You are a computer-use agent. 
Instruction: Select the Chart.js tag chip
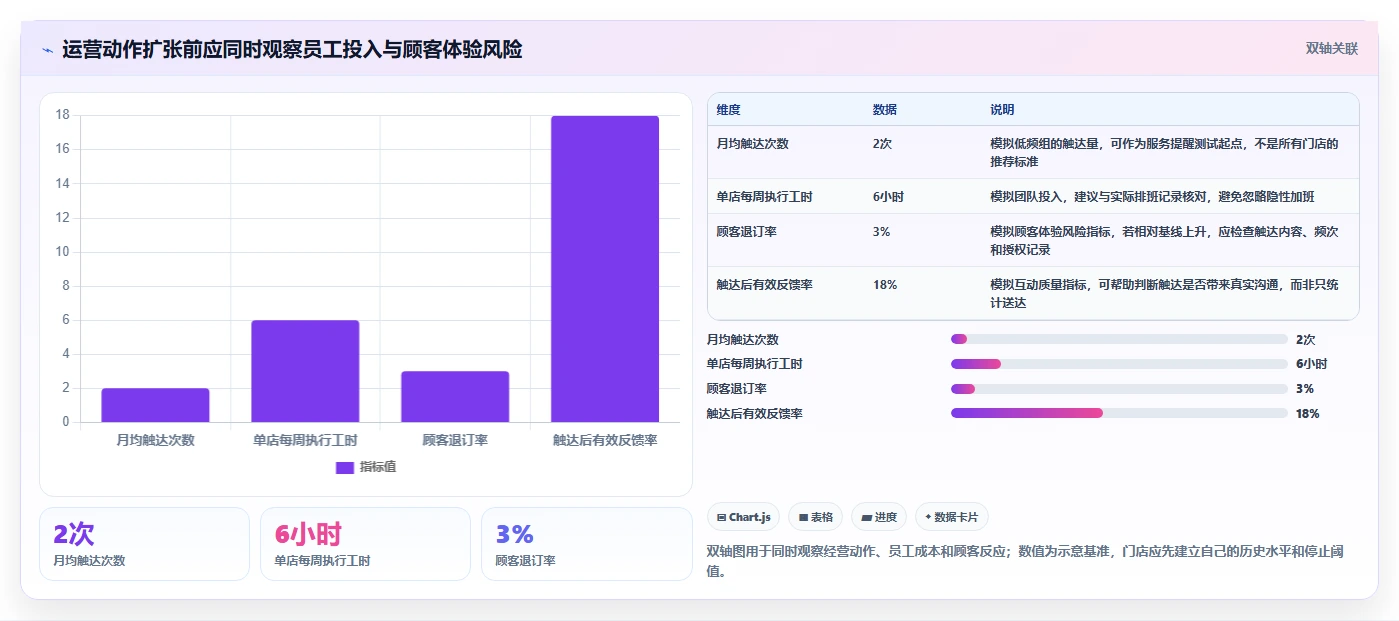[743, 517]
